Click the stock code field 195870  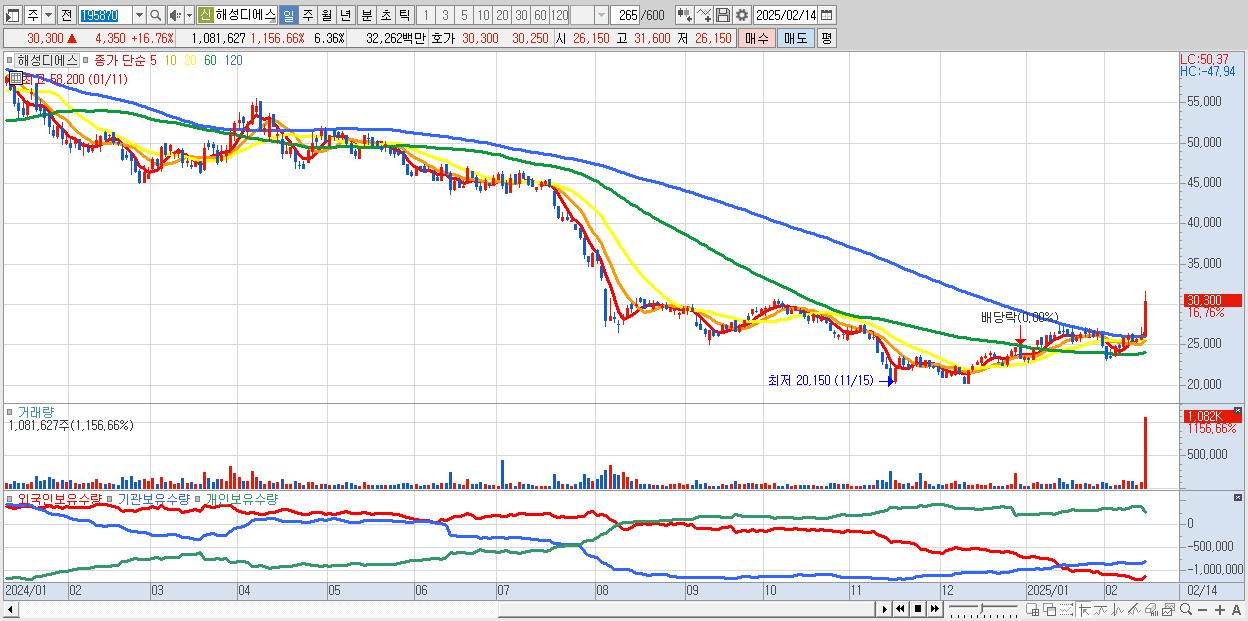[105, 15]
